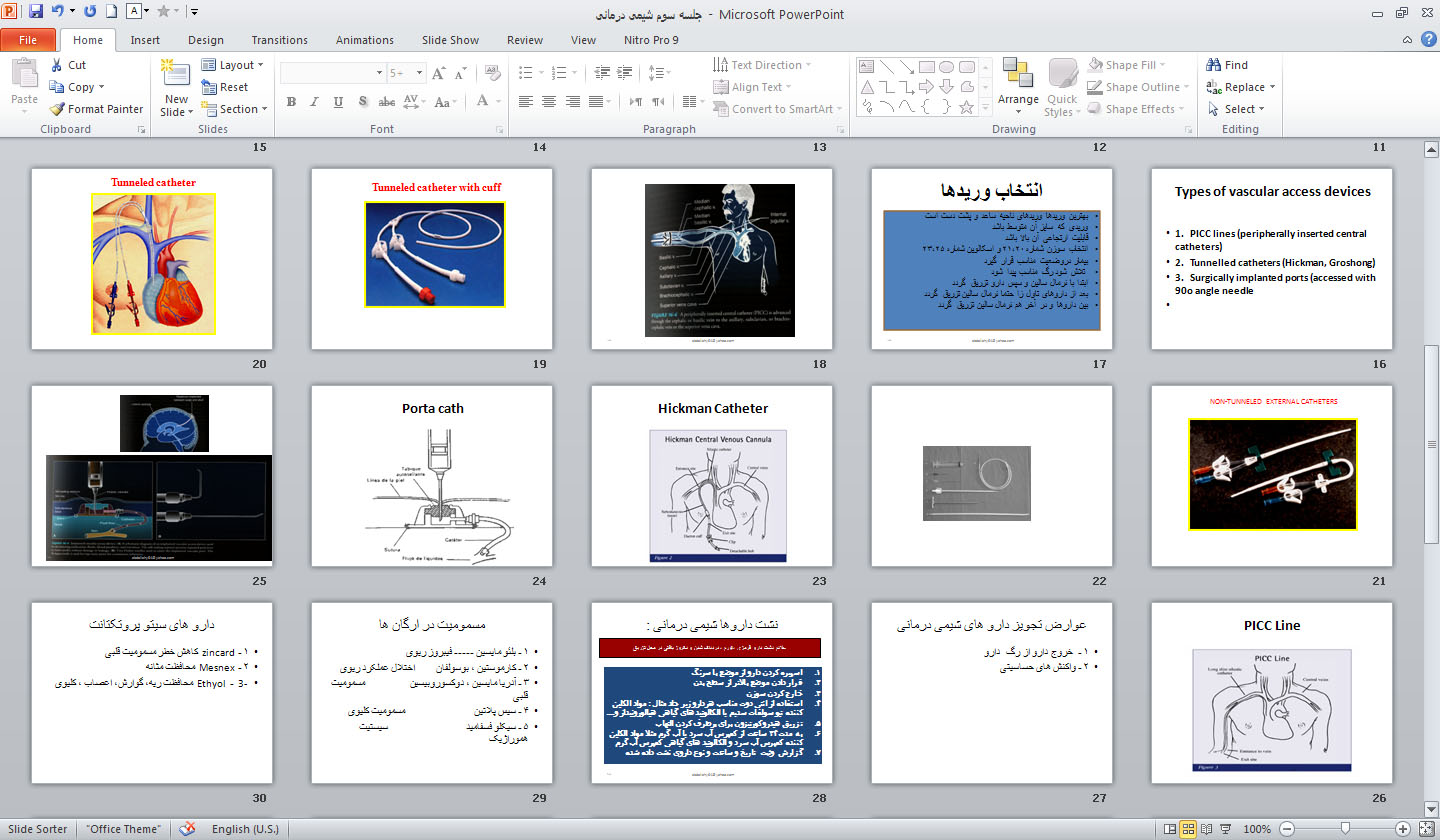Adjust the zoom slider in status bar
The height and width of the screenshot is (840, 1440).
click(1346, 829)
